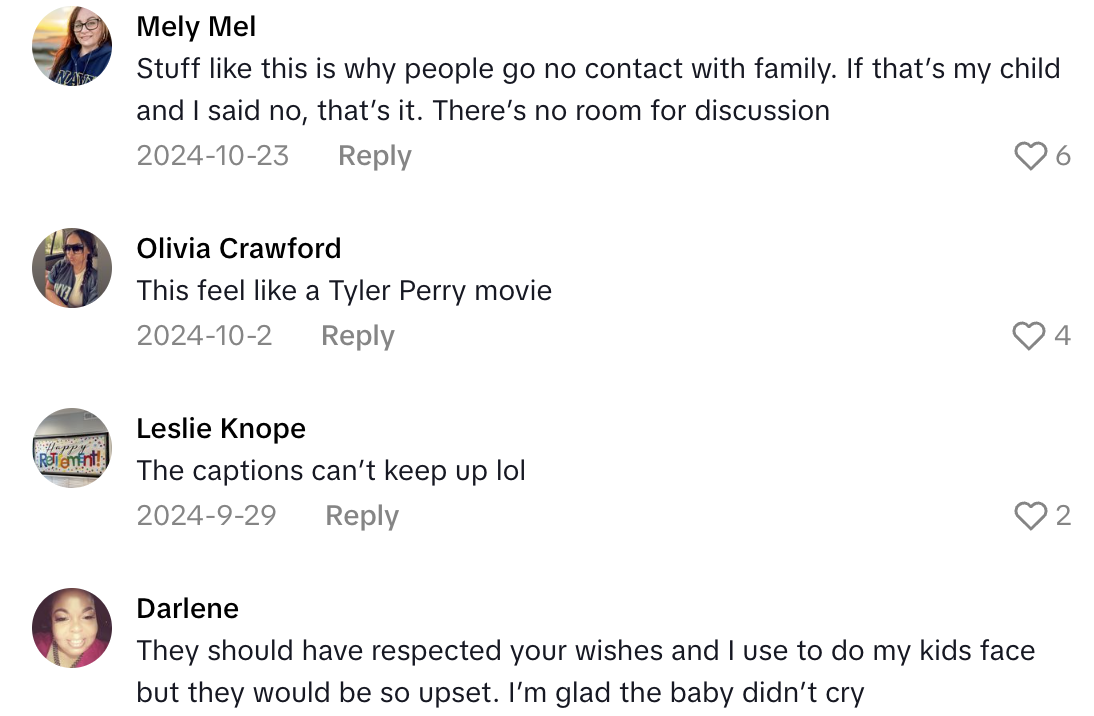The height and width of the screenshot is (716, 1094).
Task: Click the 2024-9-29 comment timestamp
Action: [x=206, y=516]
